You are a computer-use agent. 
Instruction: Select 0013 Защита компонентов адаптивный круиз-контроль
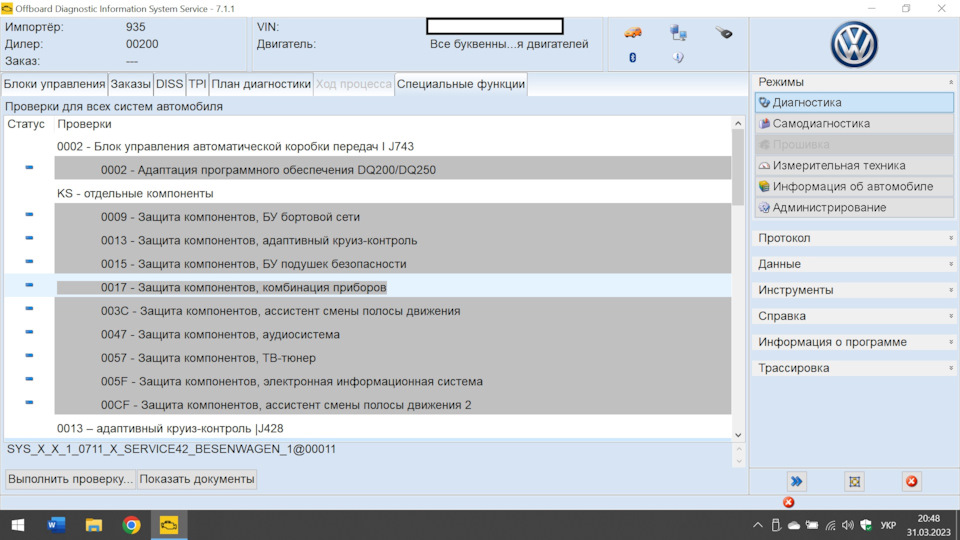pyautogui.click(x=392, y=241)
